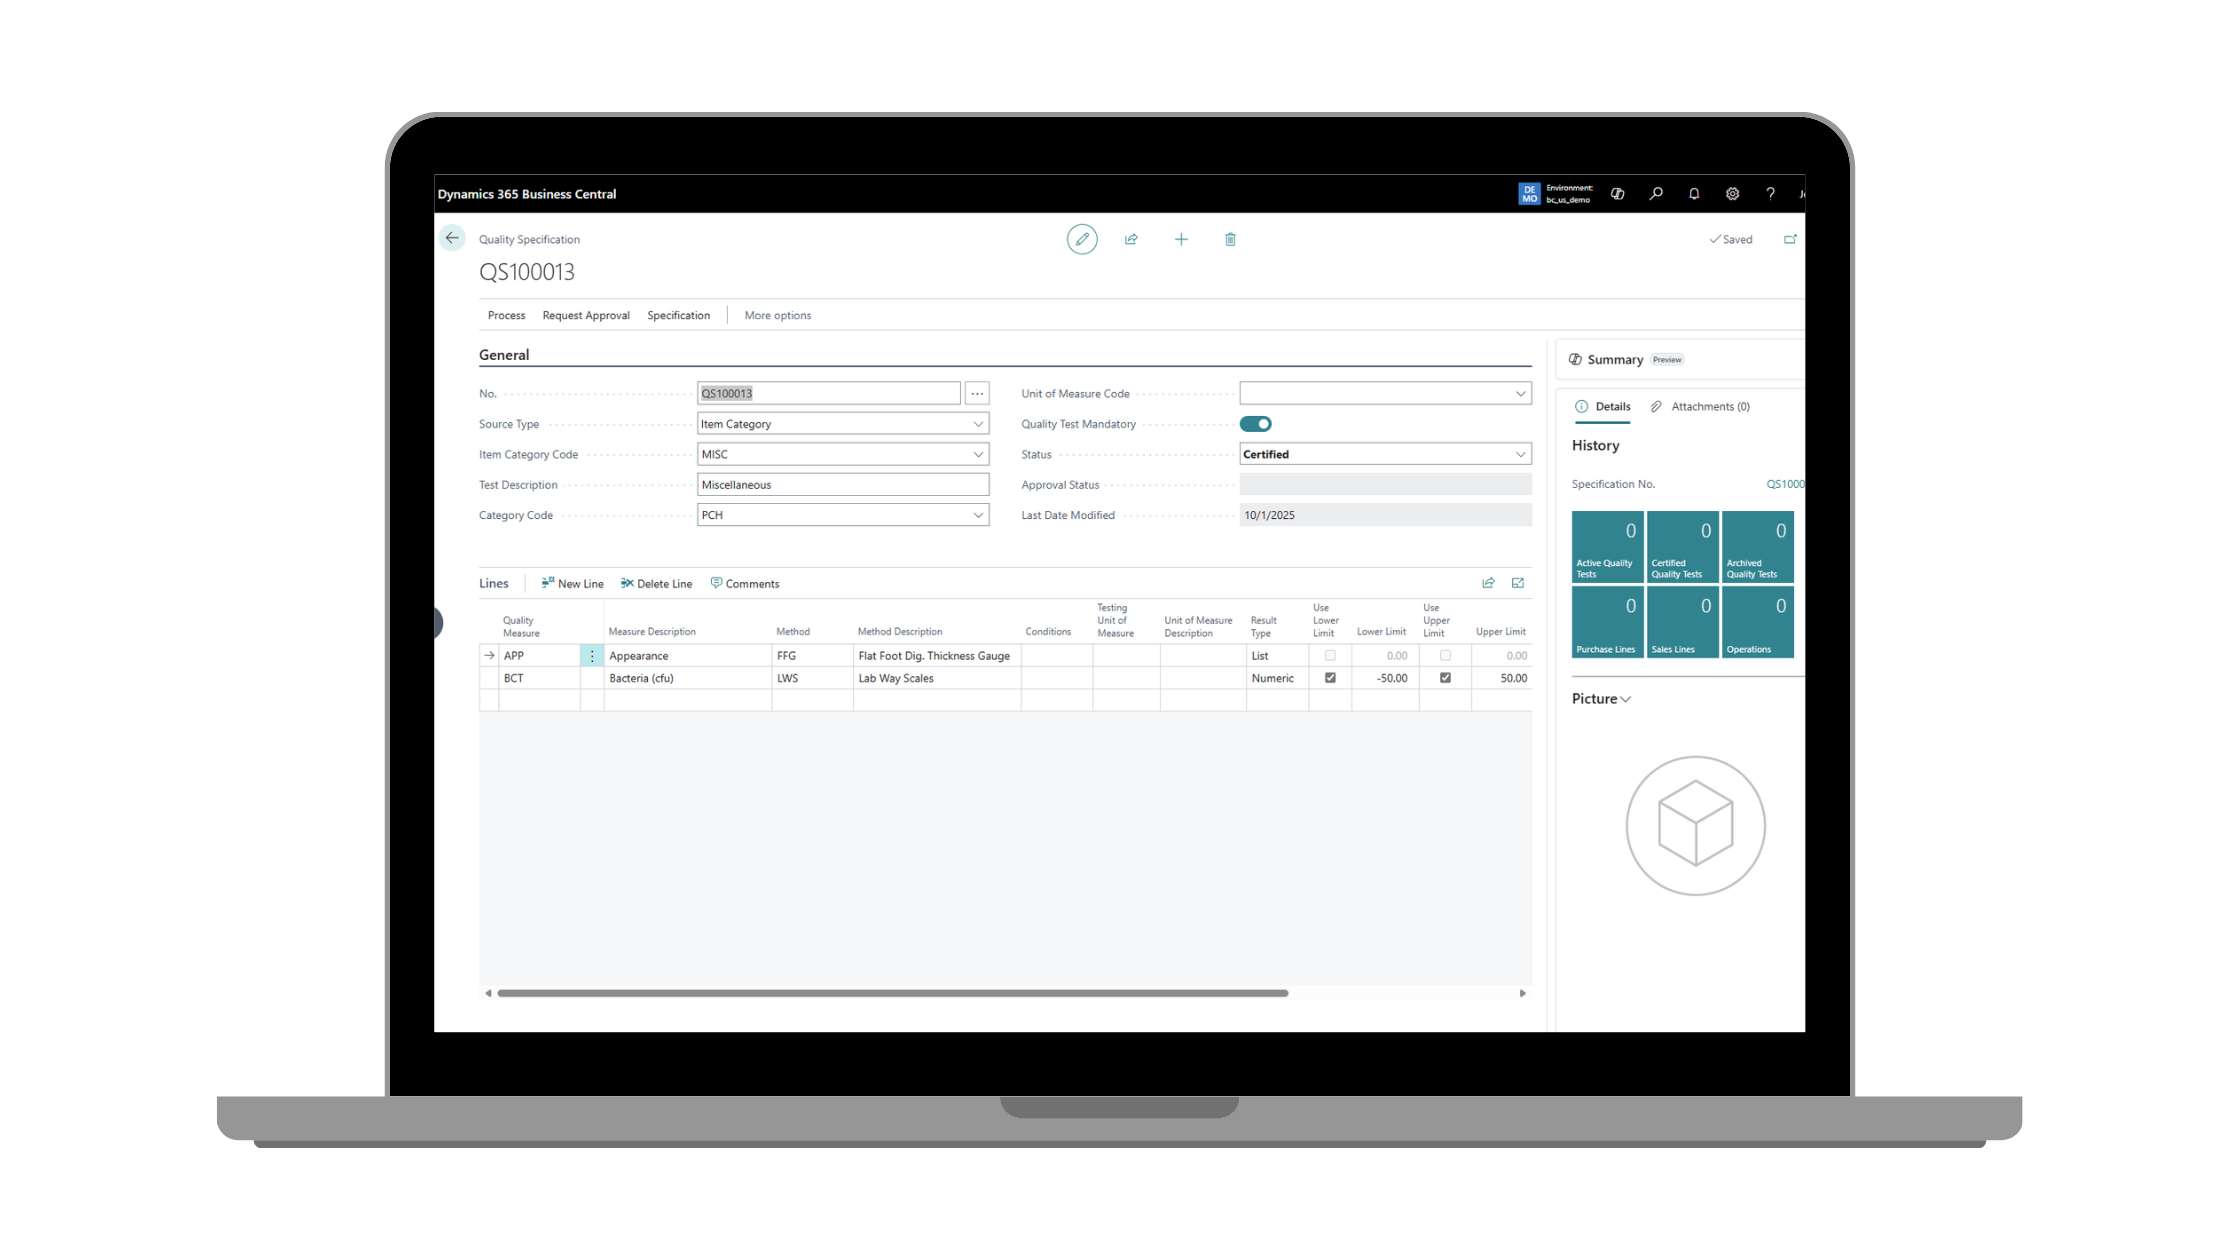The height and width of the screenshot is (1260, 2240).
Task: Uncheck Use Lower Limit on the BCT row
Action: [1330, 678]
